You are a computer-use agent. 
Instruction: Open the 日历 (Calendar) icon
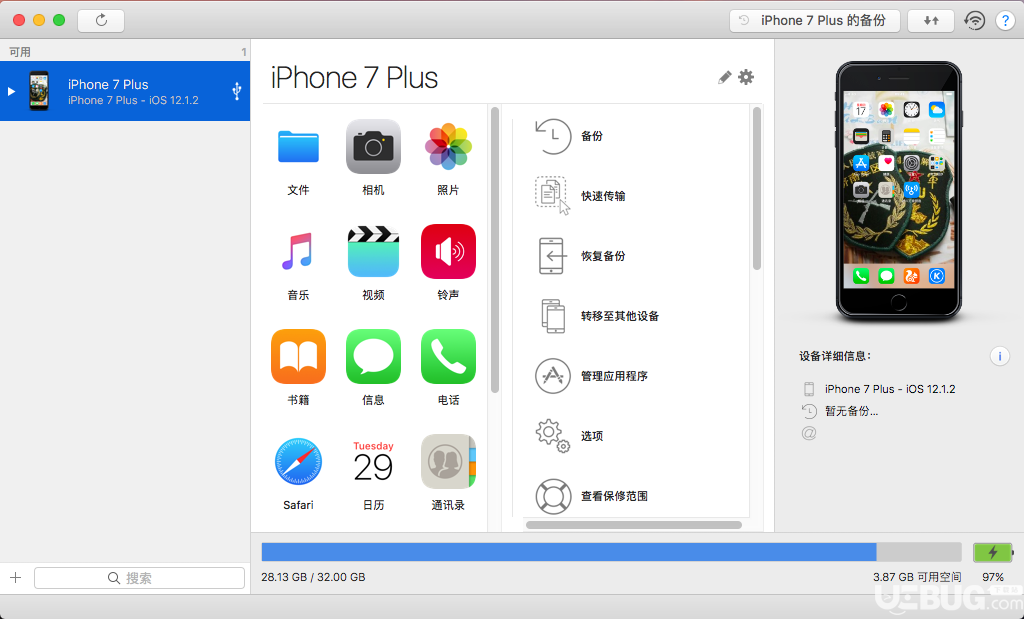click(373, 462)
